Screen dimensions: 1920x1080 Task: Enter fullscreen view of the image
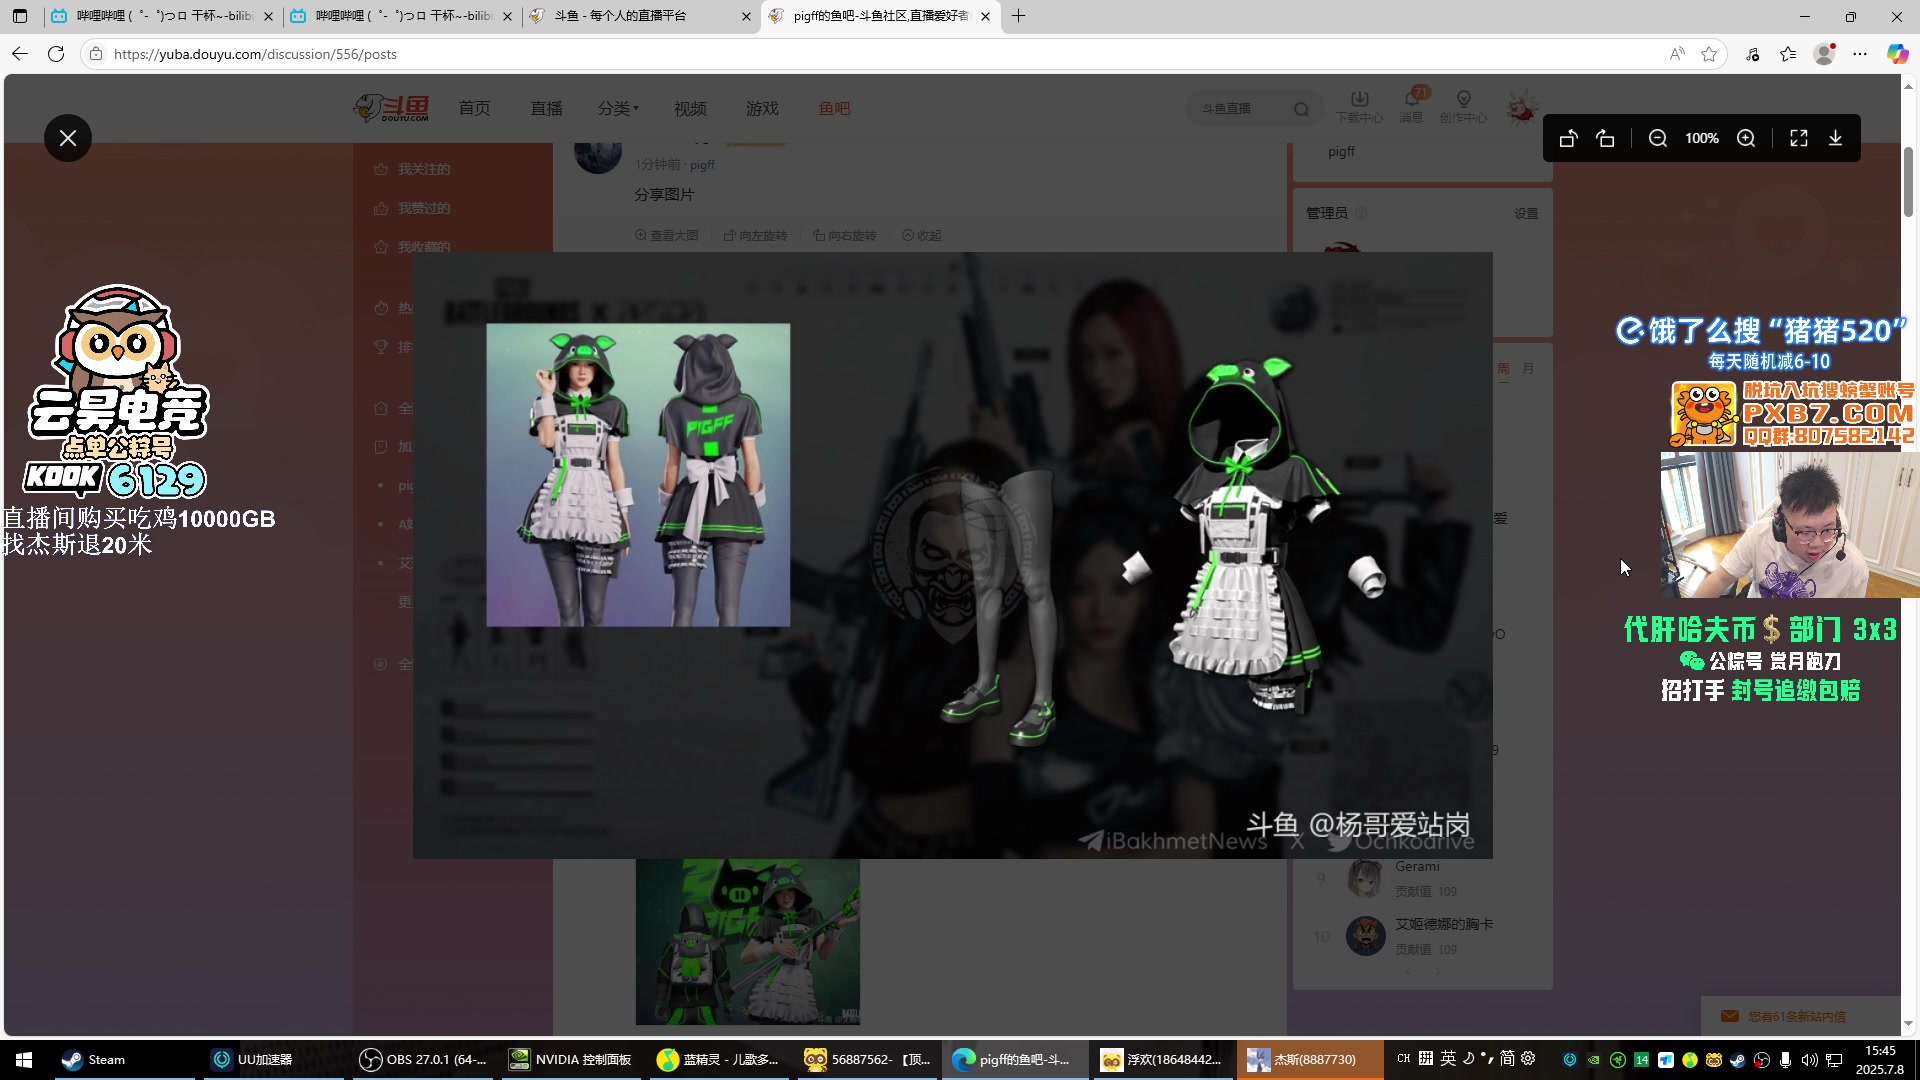tap(1799, 138)
